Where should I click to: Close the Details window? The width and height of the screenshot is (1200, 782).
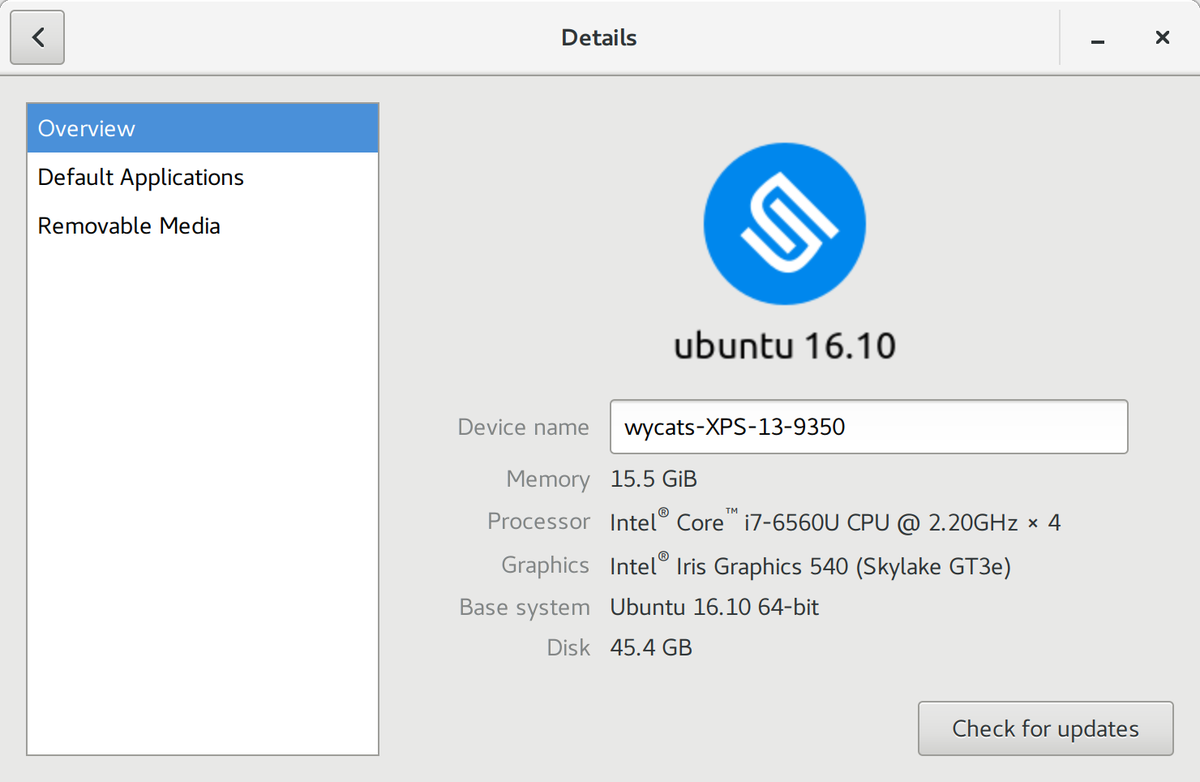(x=1162, y=38)
